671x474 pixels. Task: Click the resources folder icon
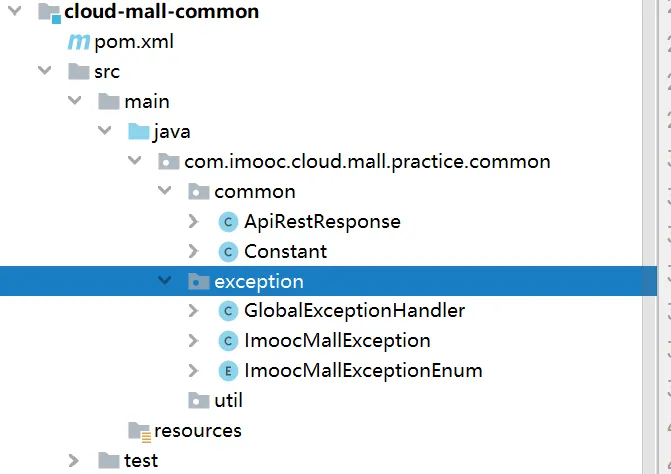click(x=138, y=431)
